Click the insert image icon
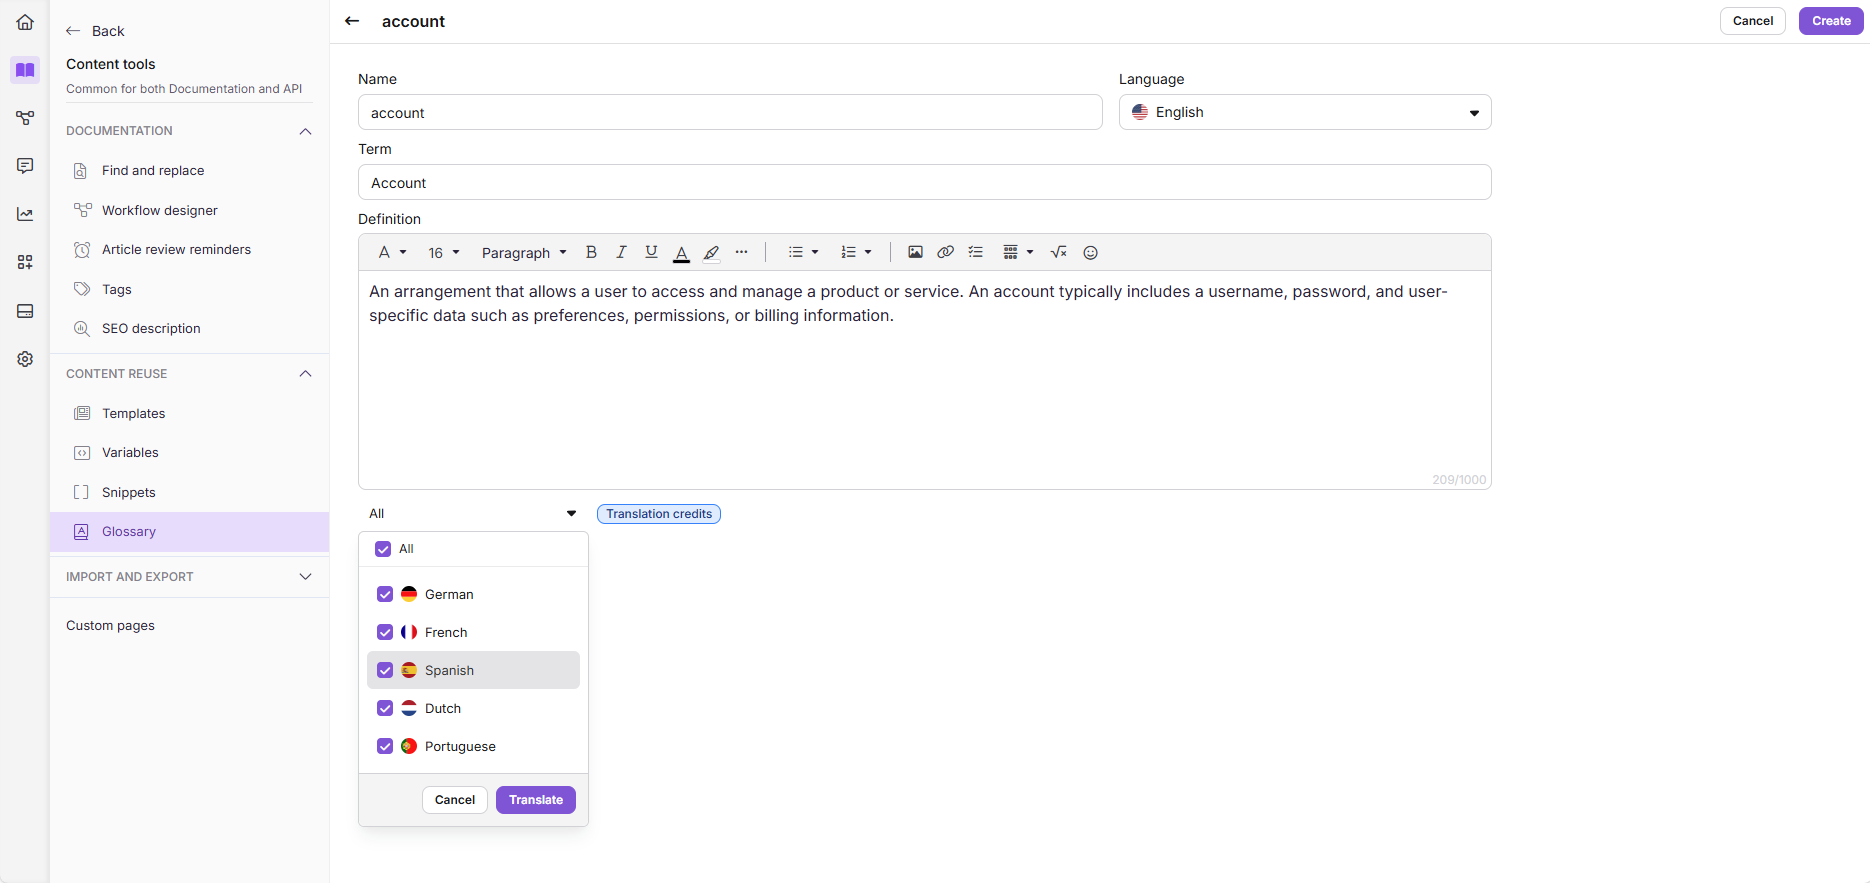 (915, 253)
